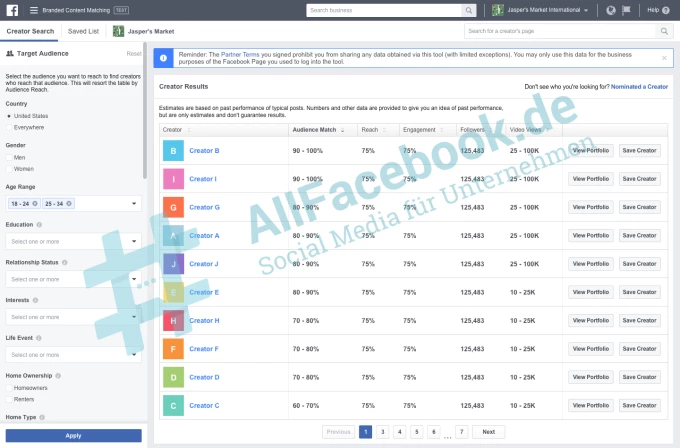The width and height of the screenshot is (680, 448).
Task: Click the Apply button
Action: click(73, 435)
